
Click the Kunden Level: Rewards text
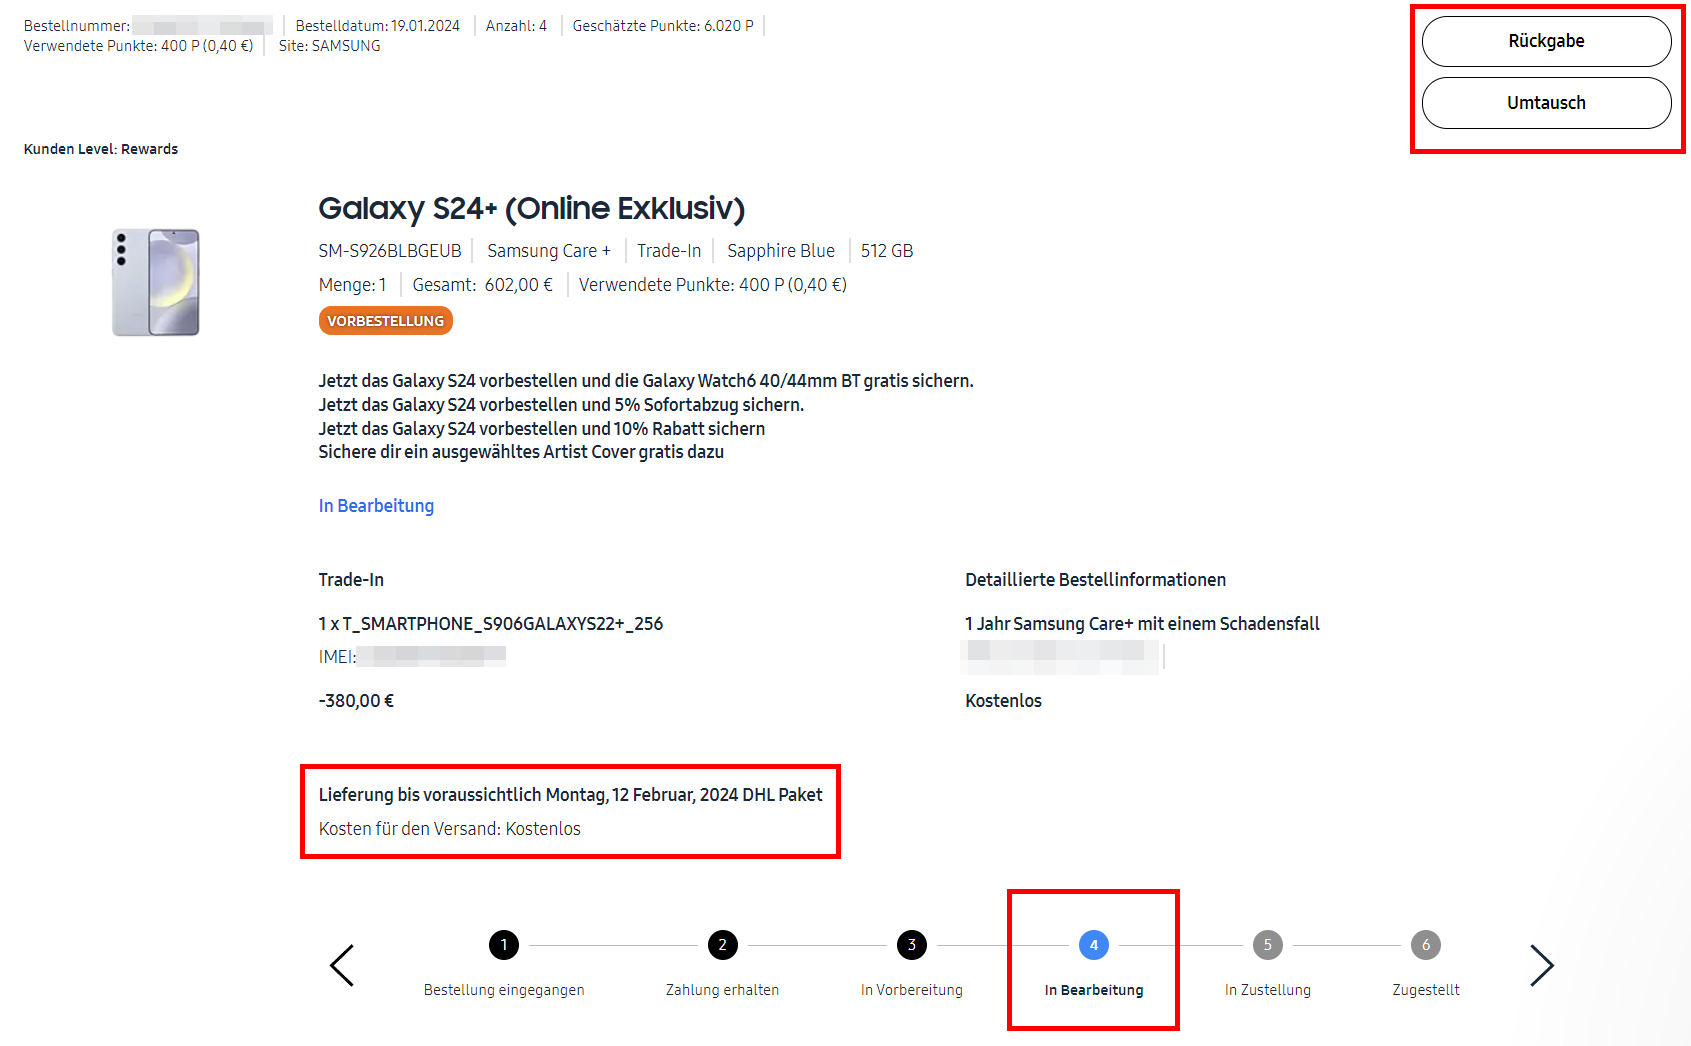coord(101,149)
